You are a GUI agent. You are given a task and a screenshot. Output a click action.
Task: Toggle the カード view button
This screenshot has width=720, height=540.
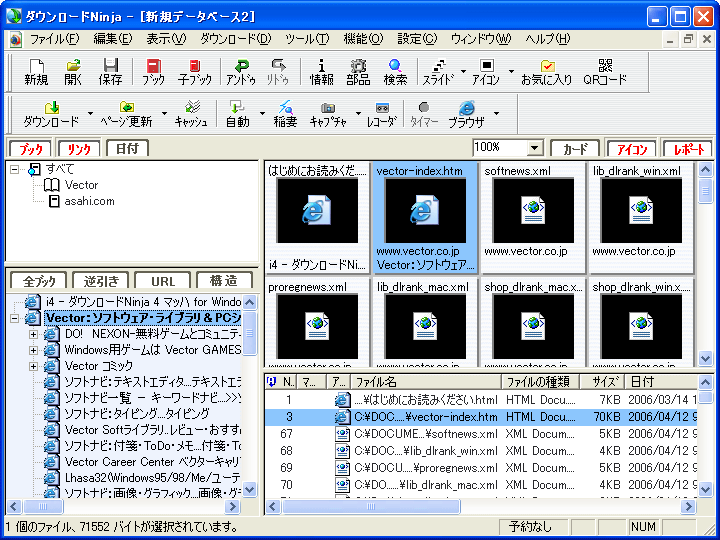(575, 149)
